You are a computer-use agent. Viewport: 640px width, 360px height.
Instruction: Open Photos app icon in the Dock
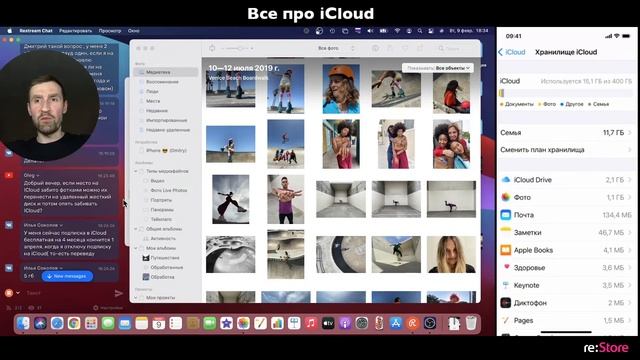pos(243,323)
